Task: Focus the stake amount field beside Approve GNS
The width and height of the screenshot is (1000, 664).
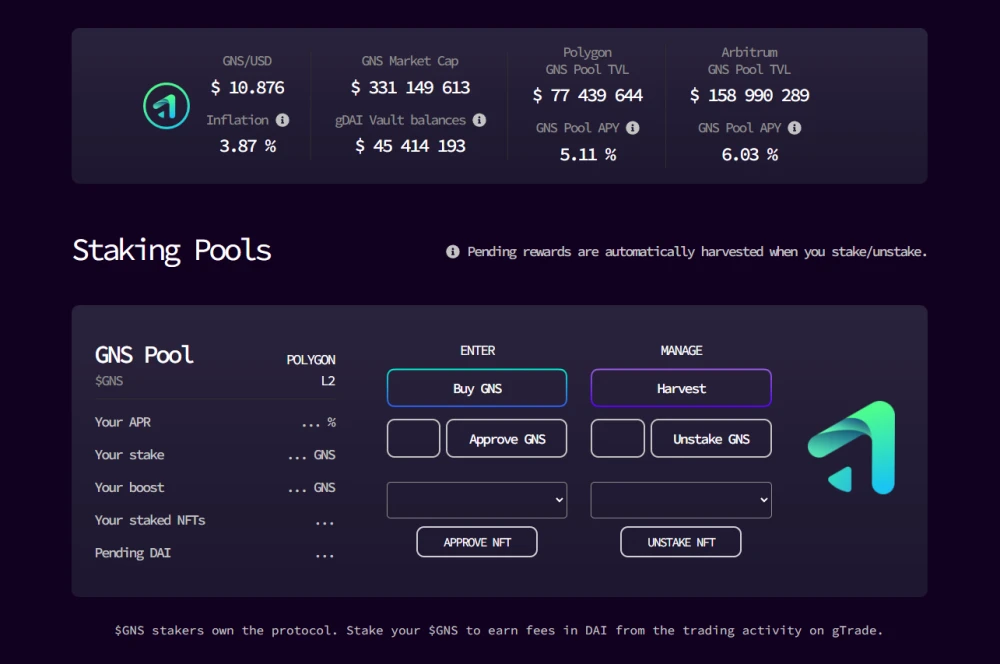Action: [x=413, y=439]
